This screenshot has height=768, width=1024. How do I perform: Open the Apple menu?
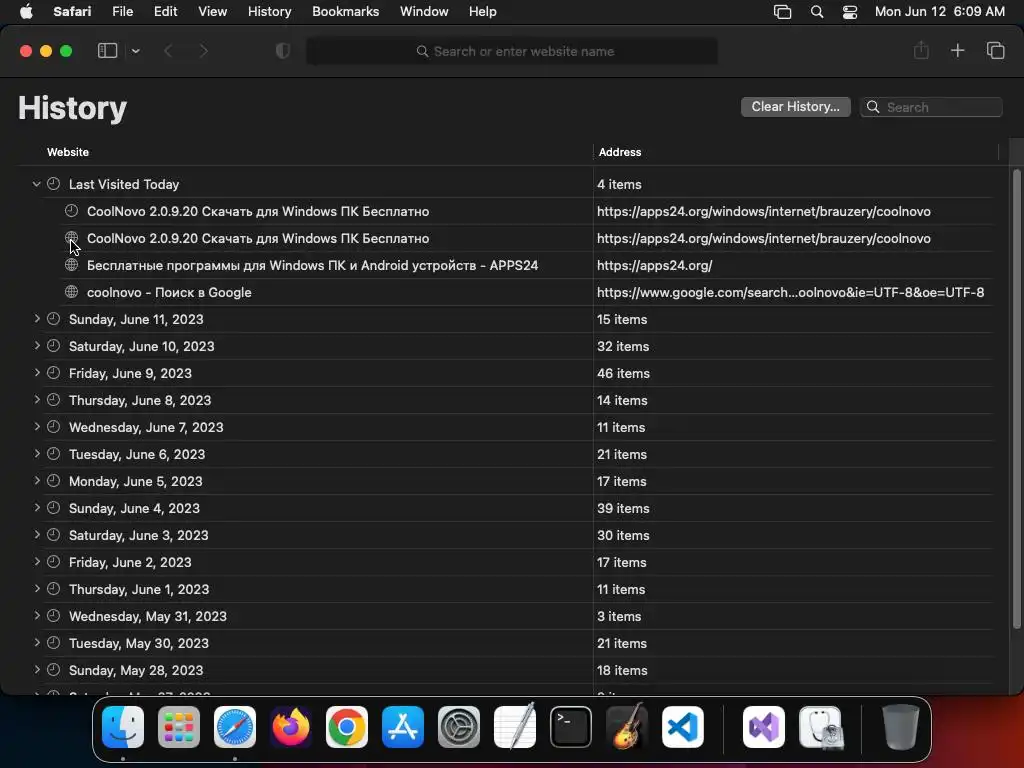26,11
